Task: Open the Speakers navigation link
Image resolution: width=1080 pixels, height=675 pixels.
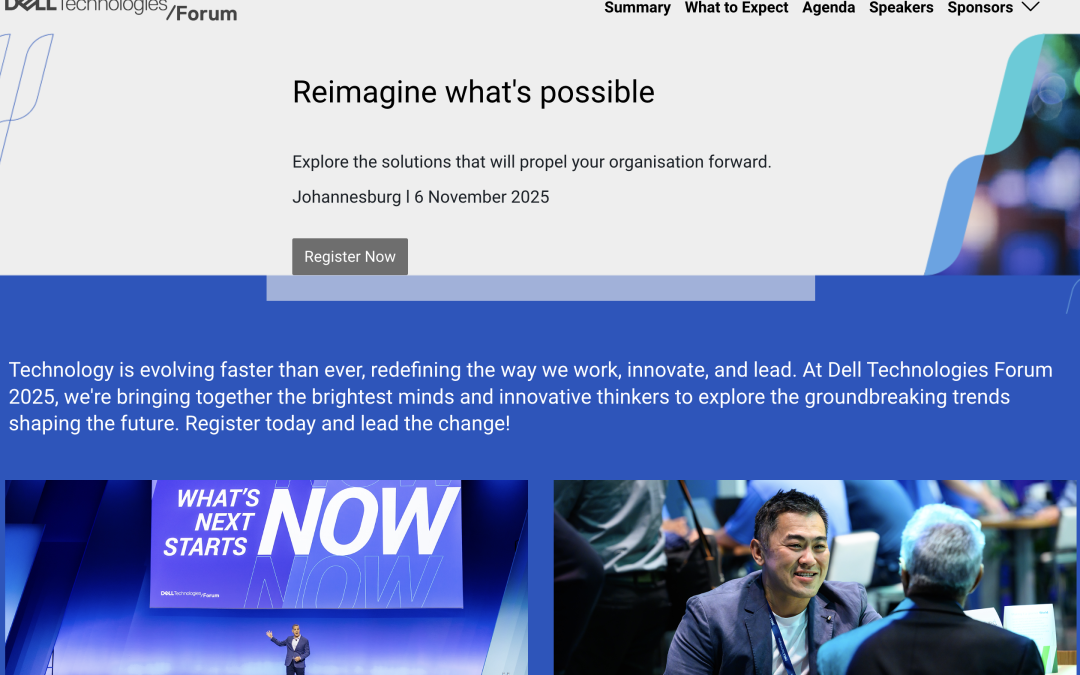Action: click(x=901, y=8)
